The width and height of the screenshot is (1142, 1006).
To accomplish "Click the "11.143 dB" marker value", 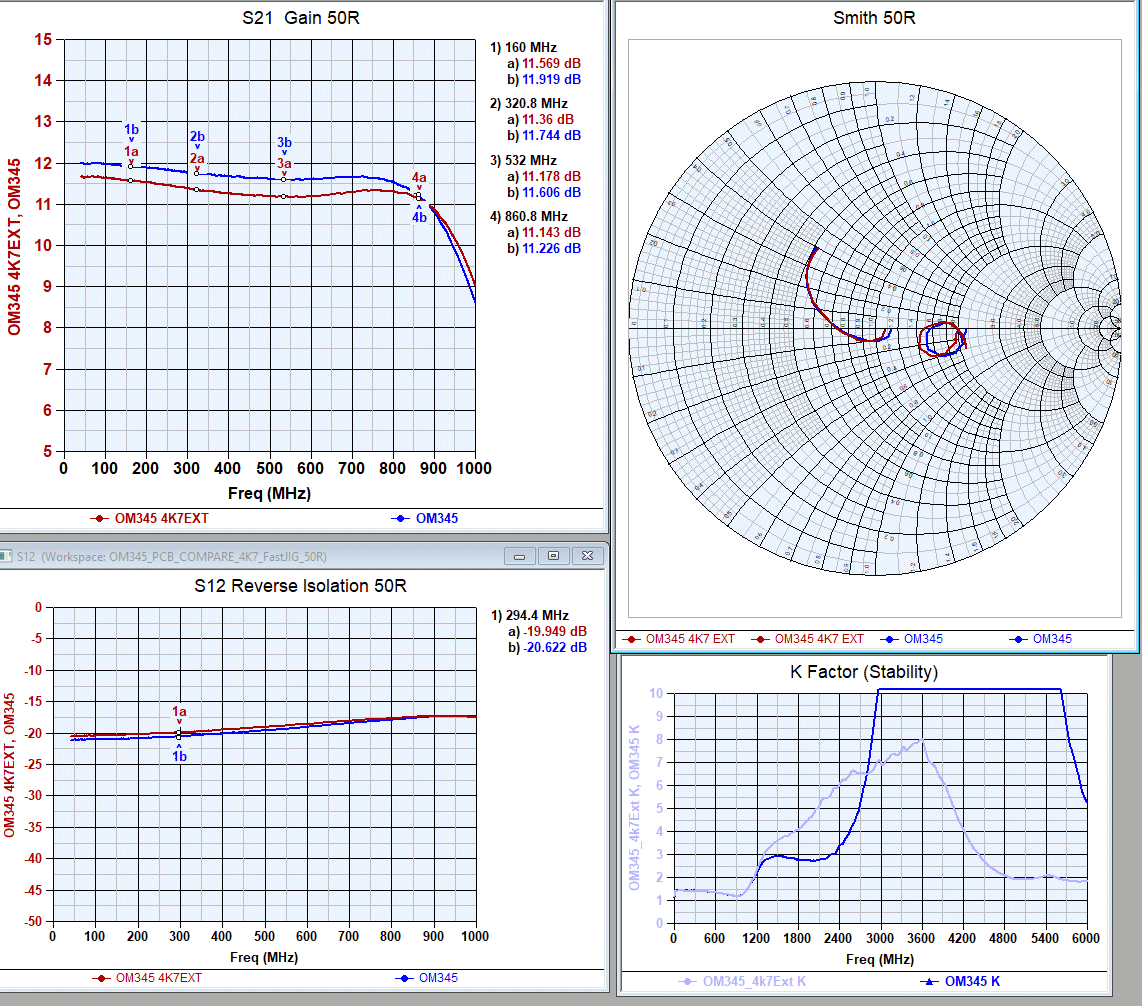I will 551,233.
